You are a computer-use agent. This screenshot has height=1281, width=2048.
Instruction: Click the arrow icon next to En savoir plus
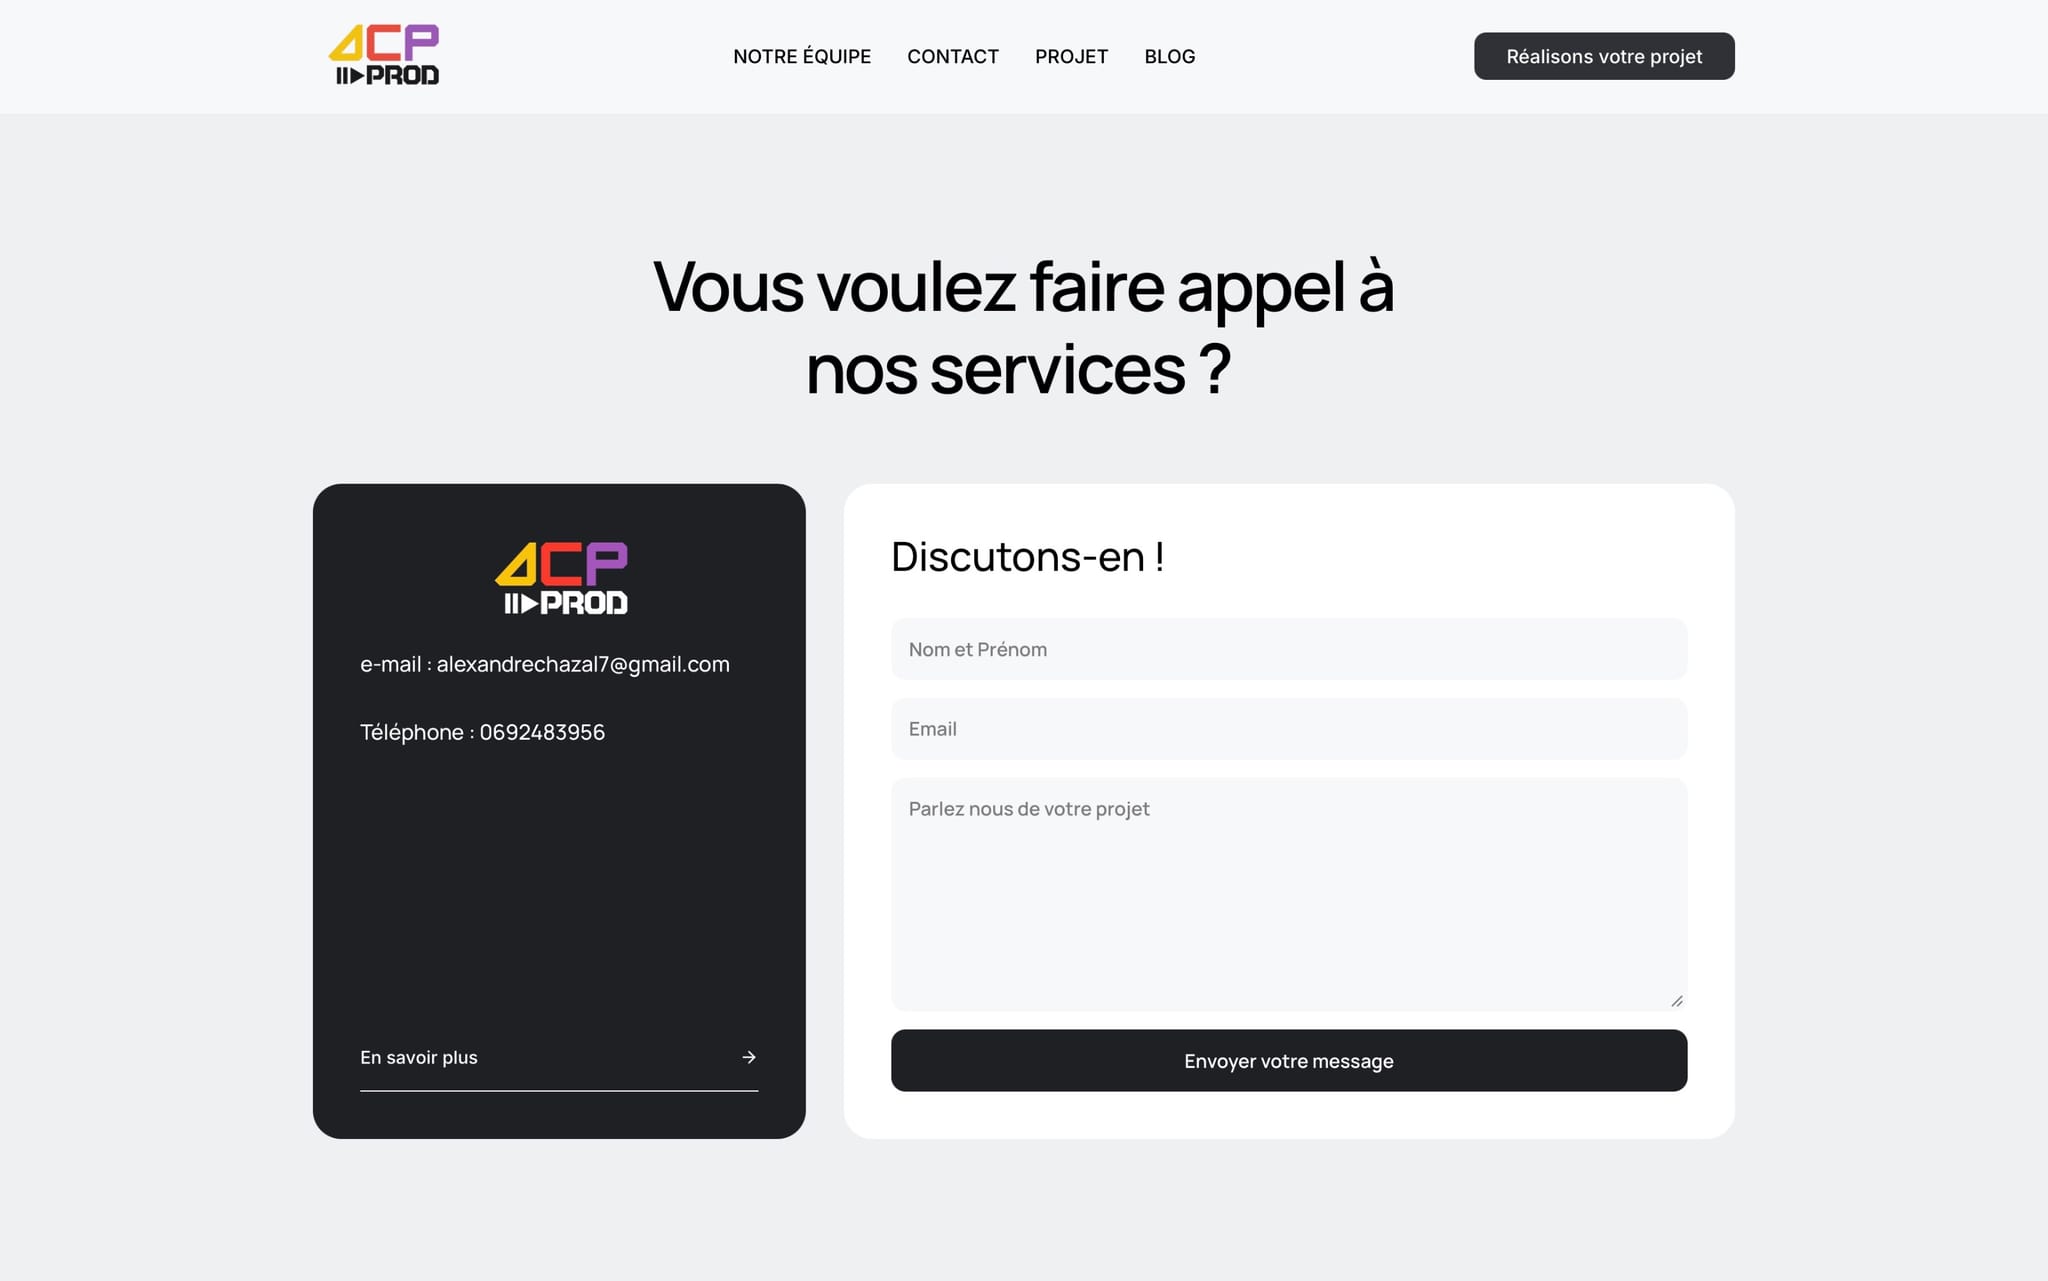coord(749,1057)
